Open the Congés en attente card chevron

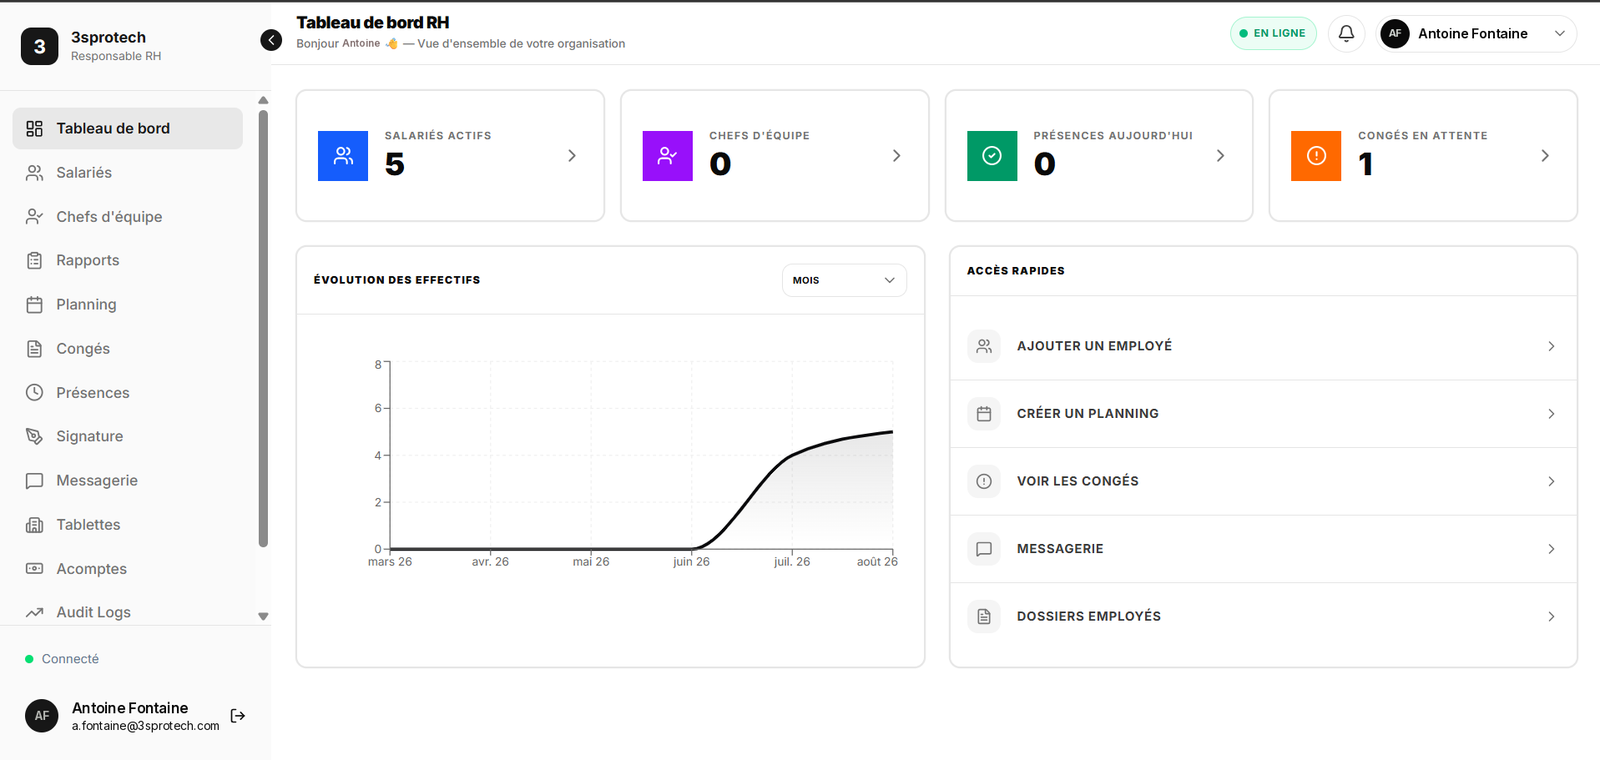[x=1545, y=156]
